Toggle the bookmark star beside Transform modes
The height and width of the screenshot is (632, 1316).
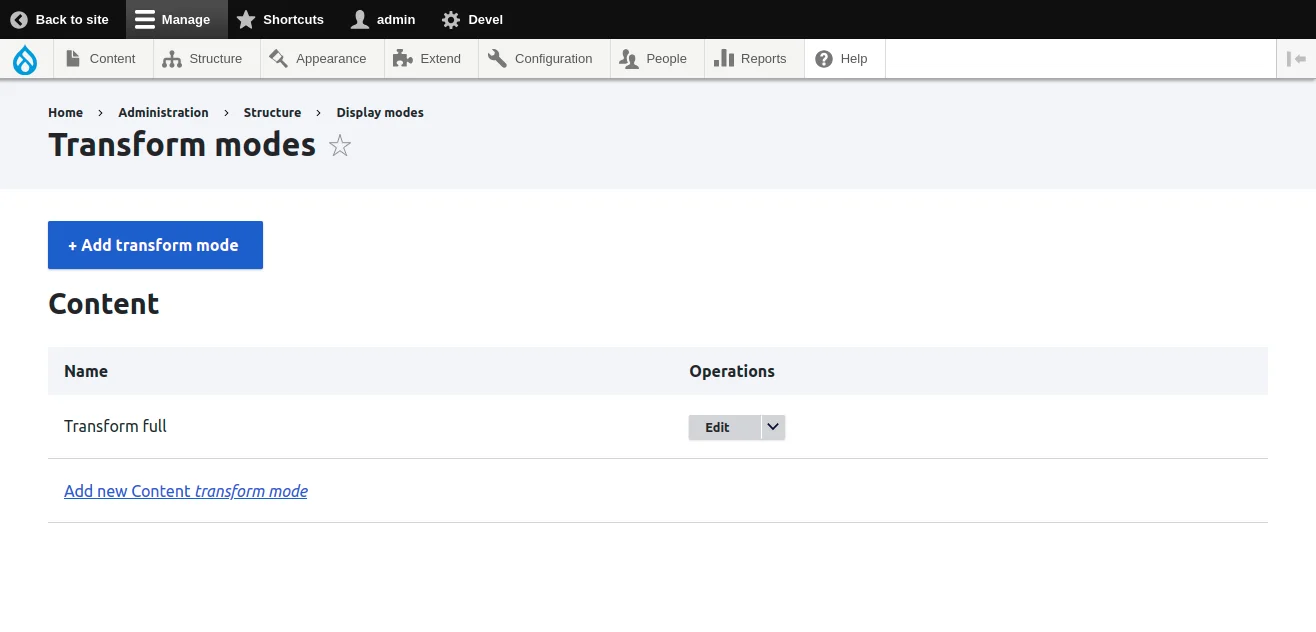(x=340, y=146)
